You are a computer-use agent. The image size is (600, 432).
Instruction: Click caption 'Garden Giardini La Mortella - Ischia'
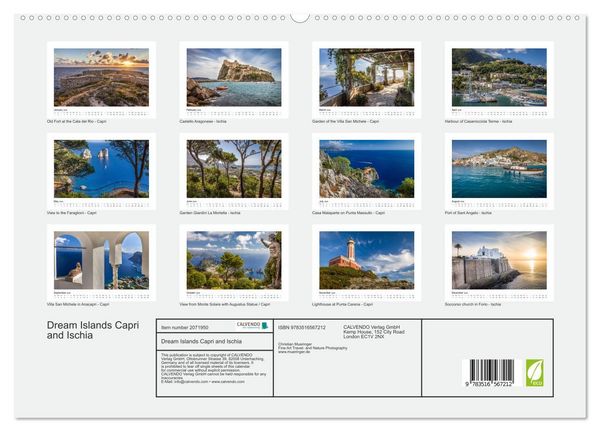pyautogui.click(x=210, y=213)
